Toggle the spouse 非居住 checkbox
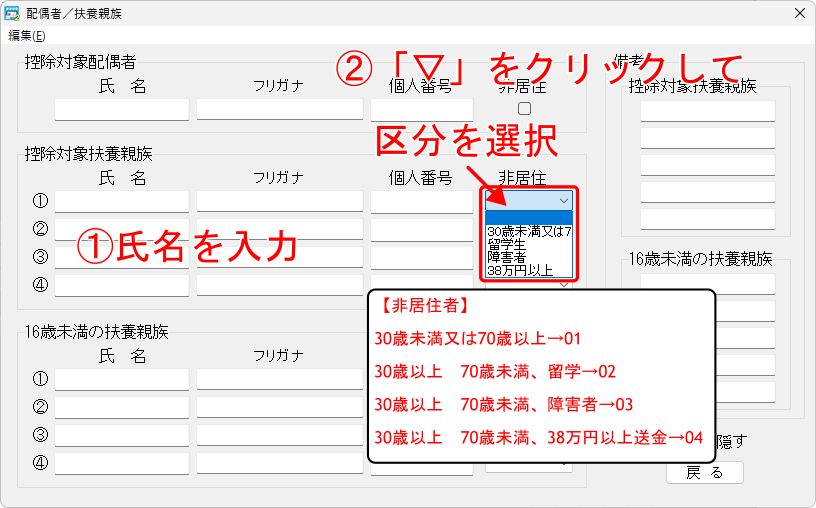The height and width of the screenshot is (508, 816). [524, 108]
